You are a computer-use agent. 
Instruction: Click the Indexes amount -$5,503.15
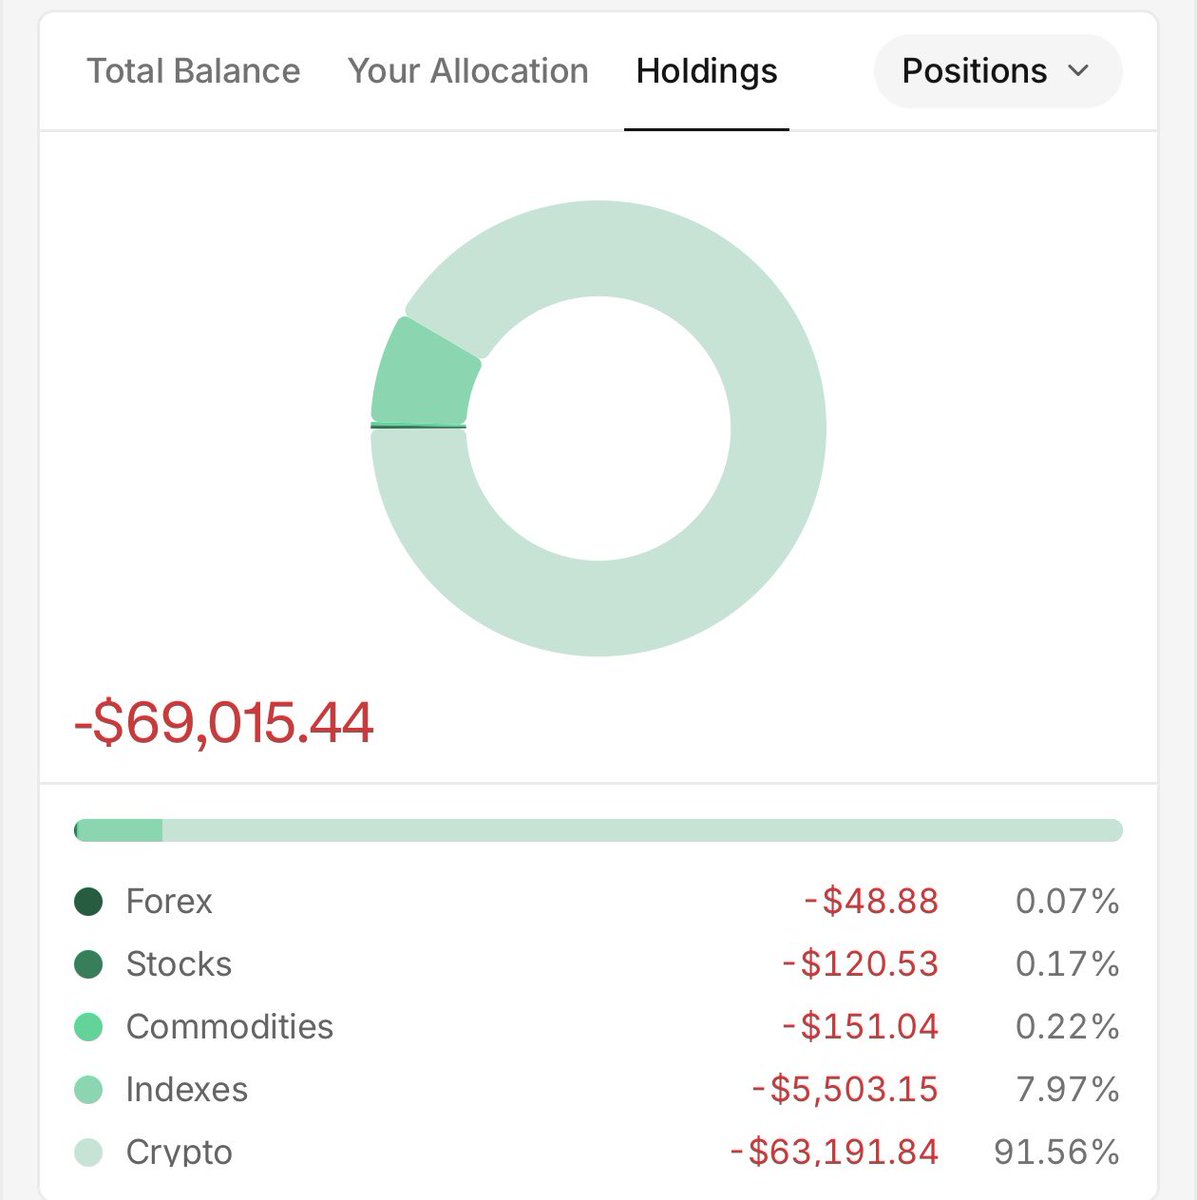(845, 1090)
